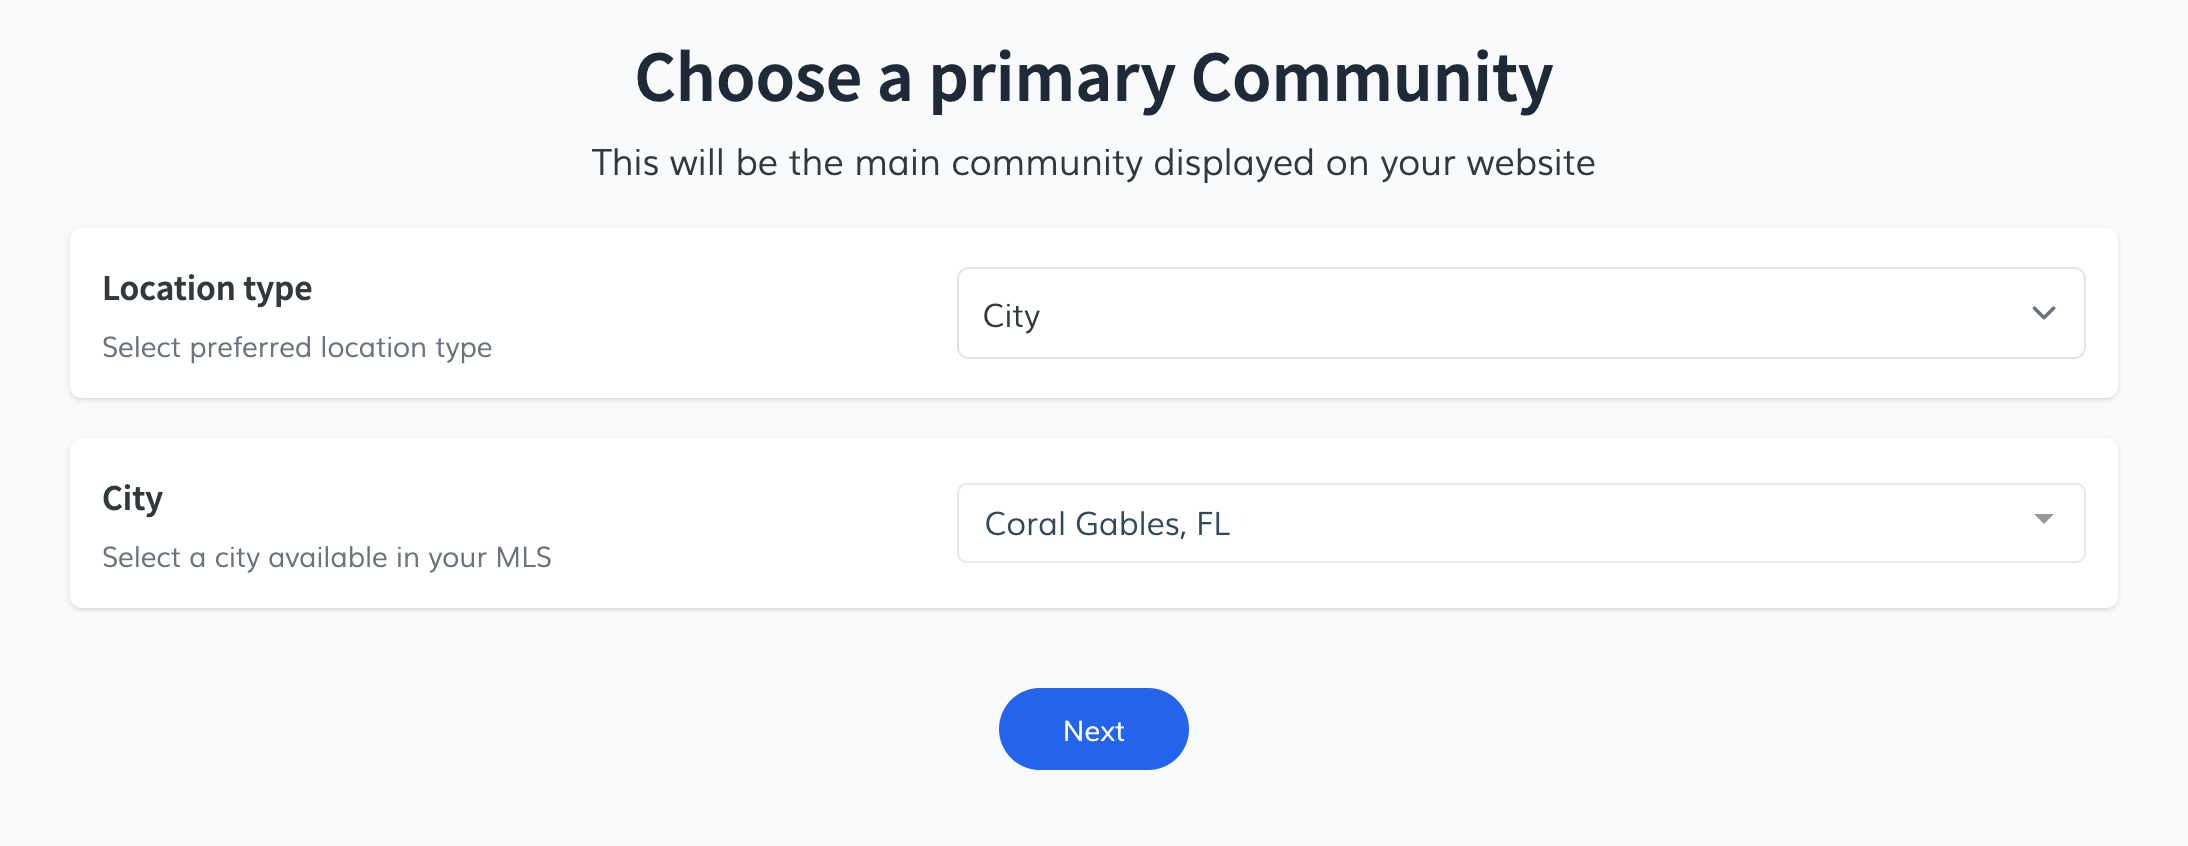Image resolution: width=2188 pixels, height=846 pixels.
Task: Click "Select a city available in your MLS" text
Action: (326, 558)
